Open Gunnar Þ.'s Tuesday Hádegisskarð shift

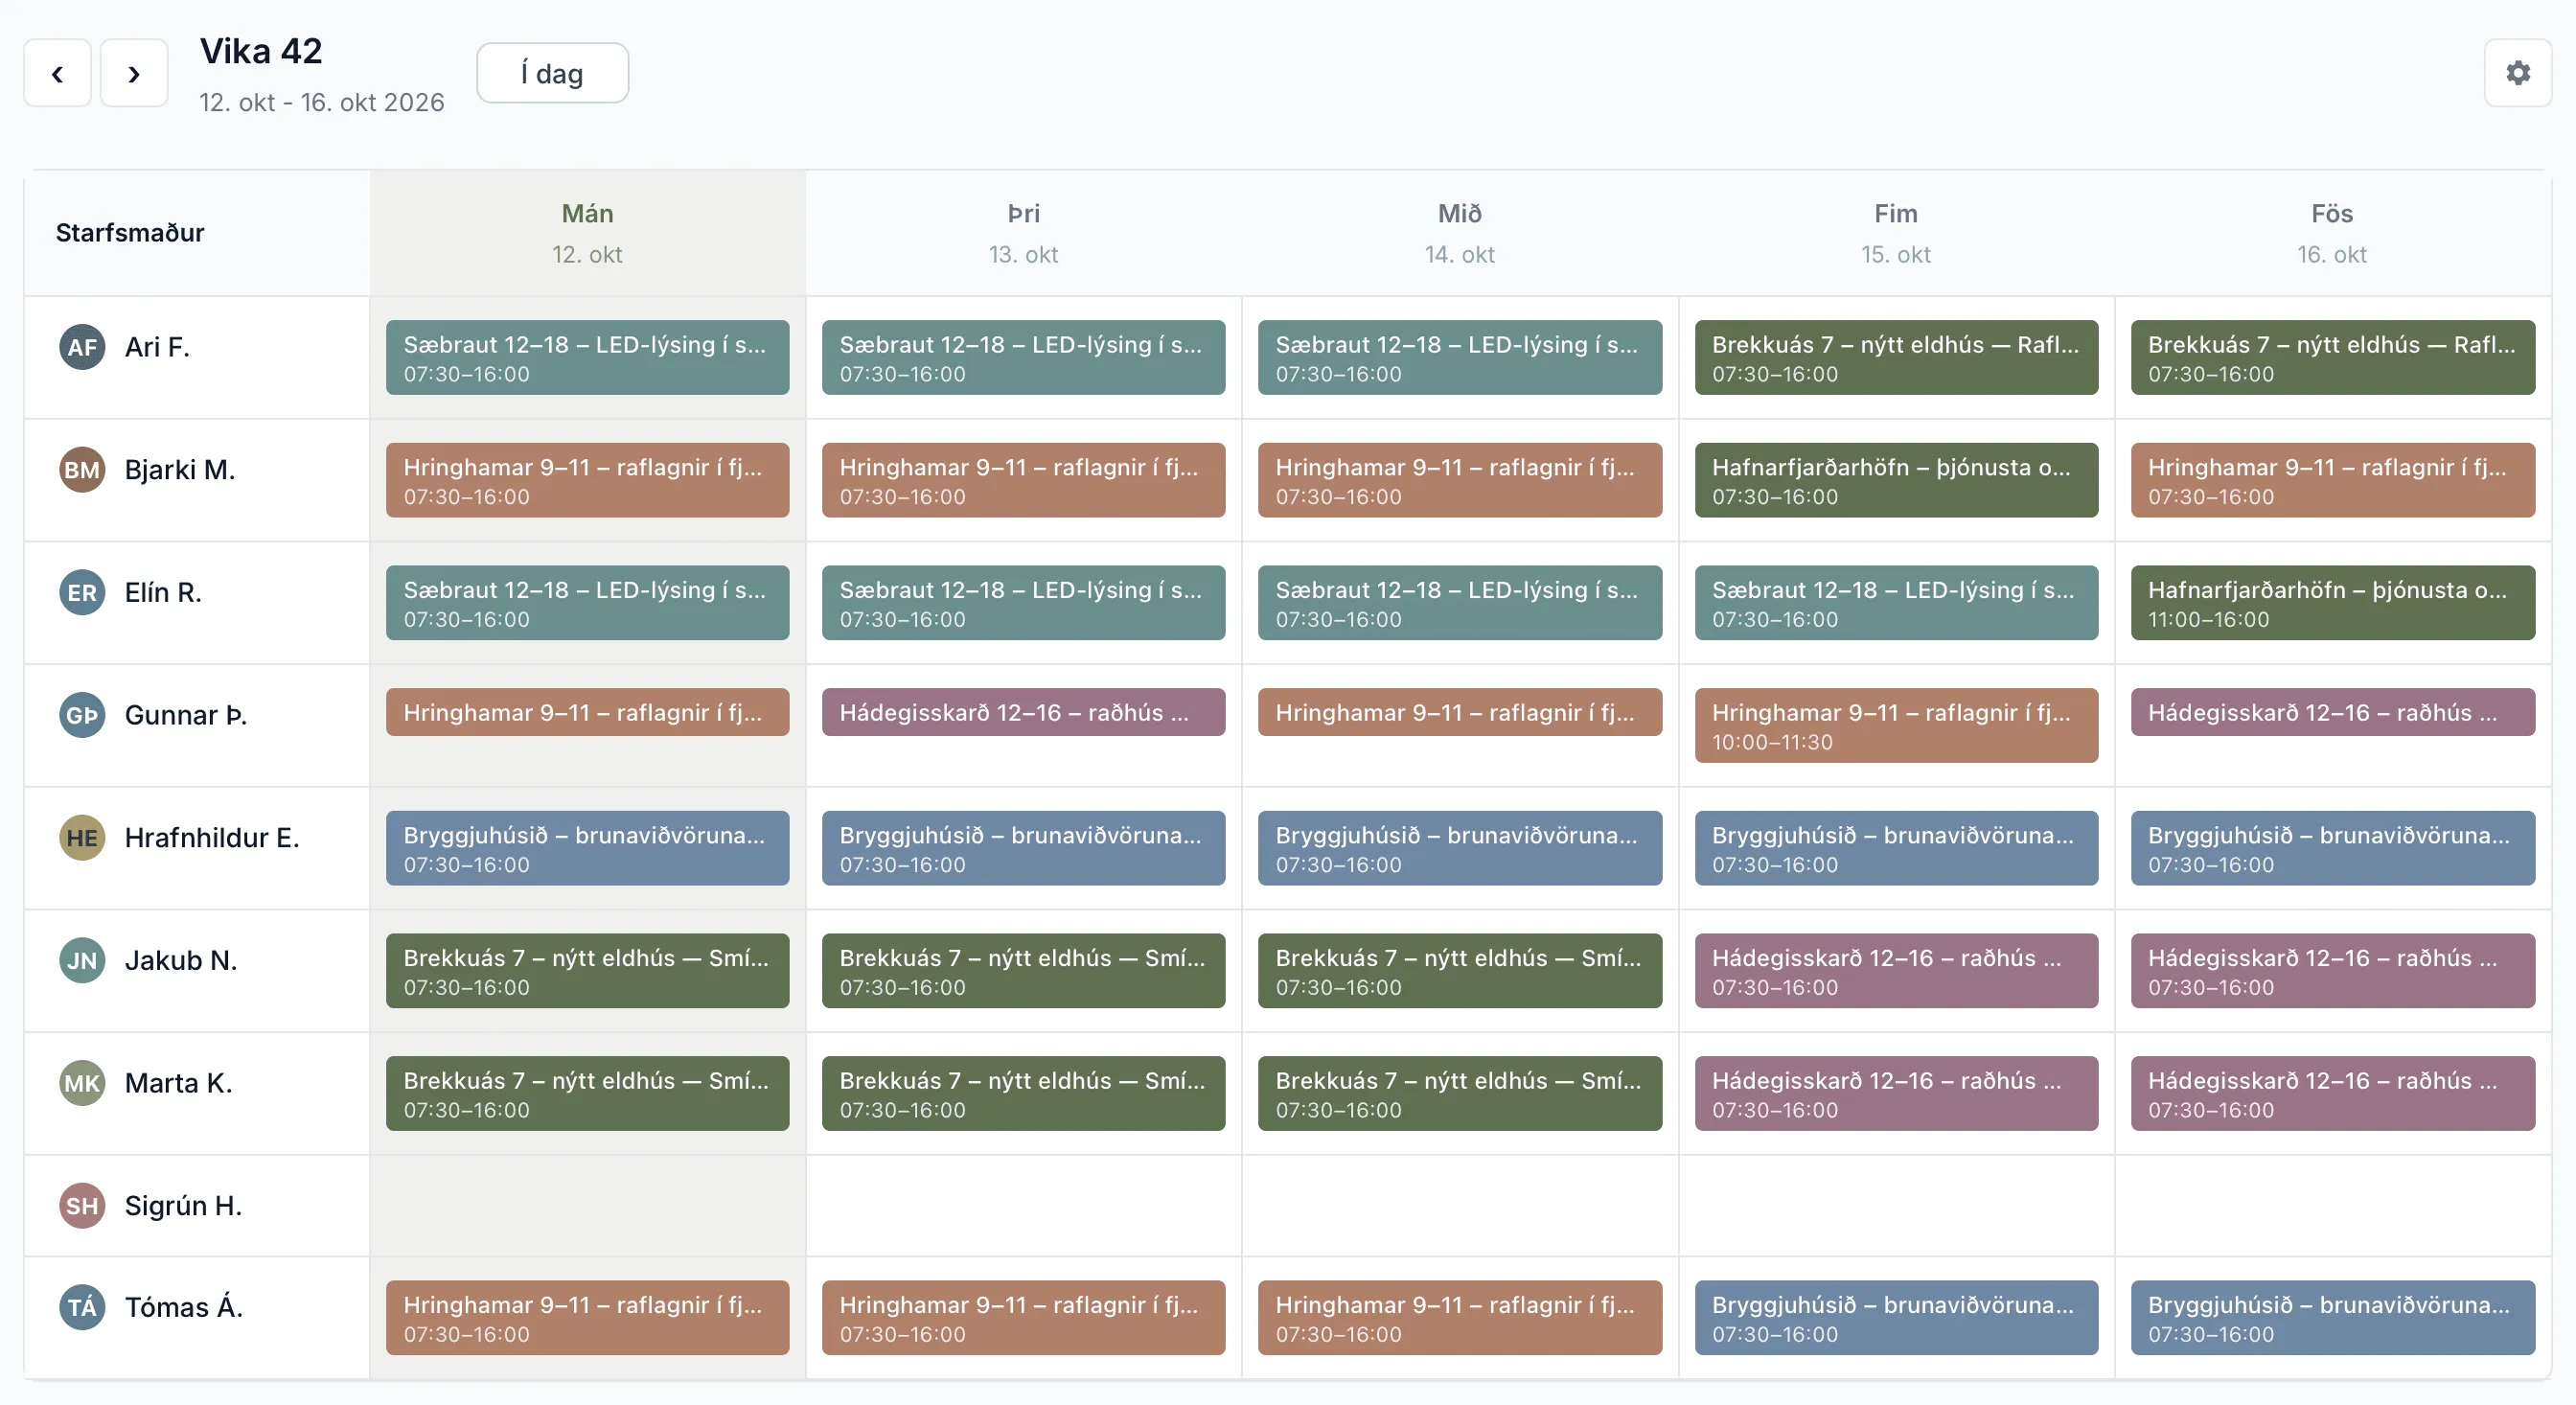(x=1023, y=712)
